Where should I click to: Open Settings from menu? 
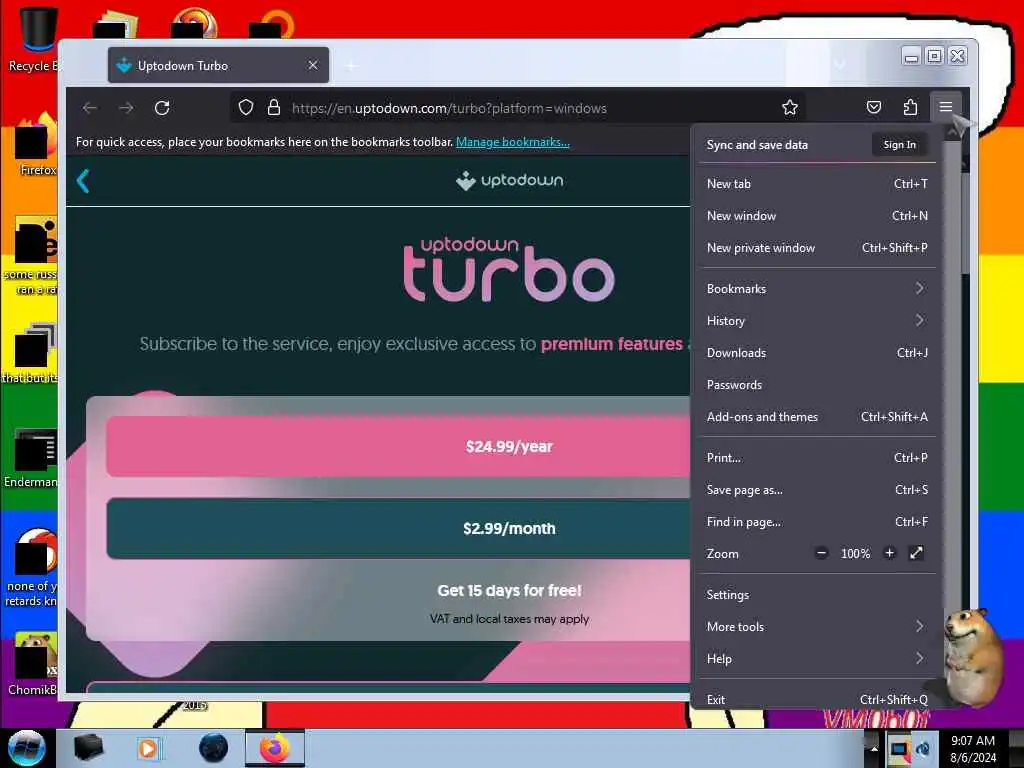click(x=817, y=595)
